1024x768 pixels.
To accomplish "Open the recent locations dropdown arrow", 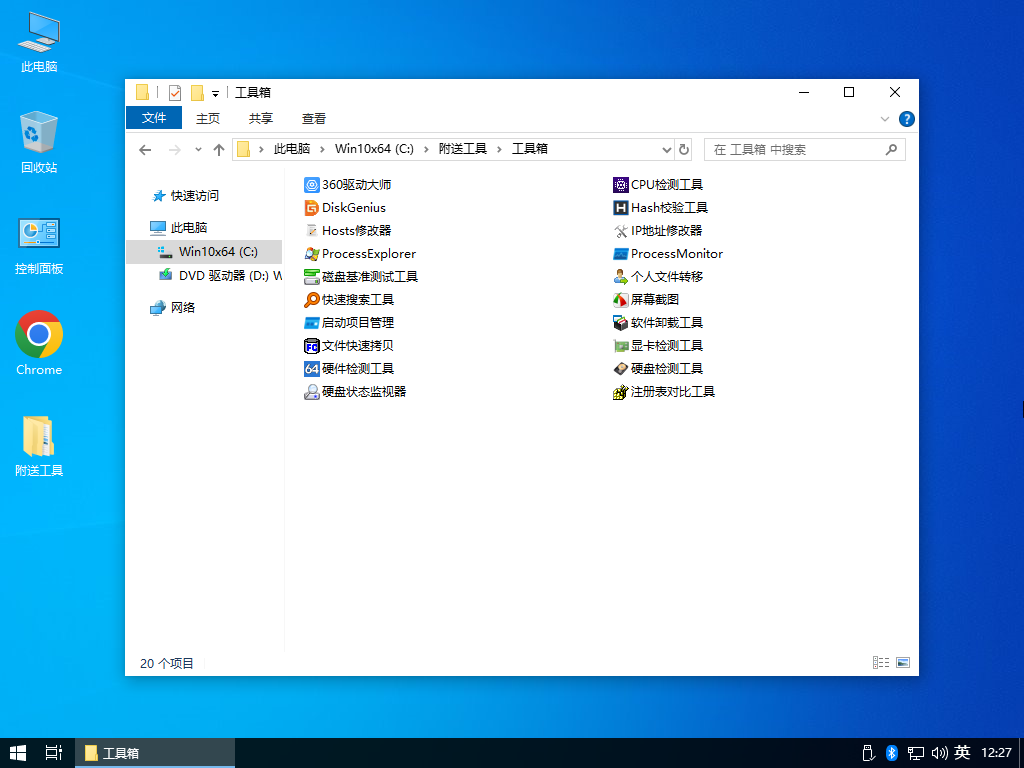I will click(199, 150).
